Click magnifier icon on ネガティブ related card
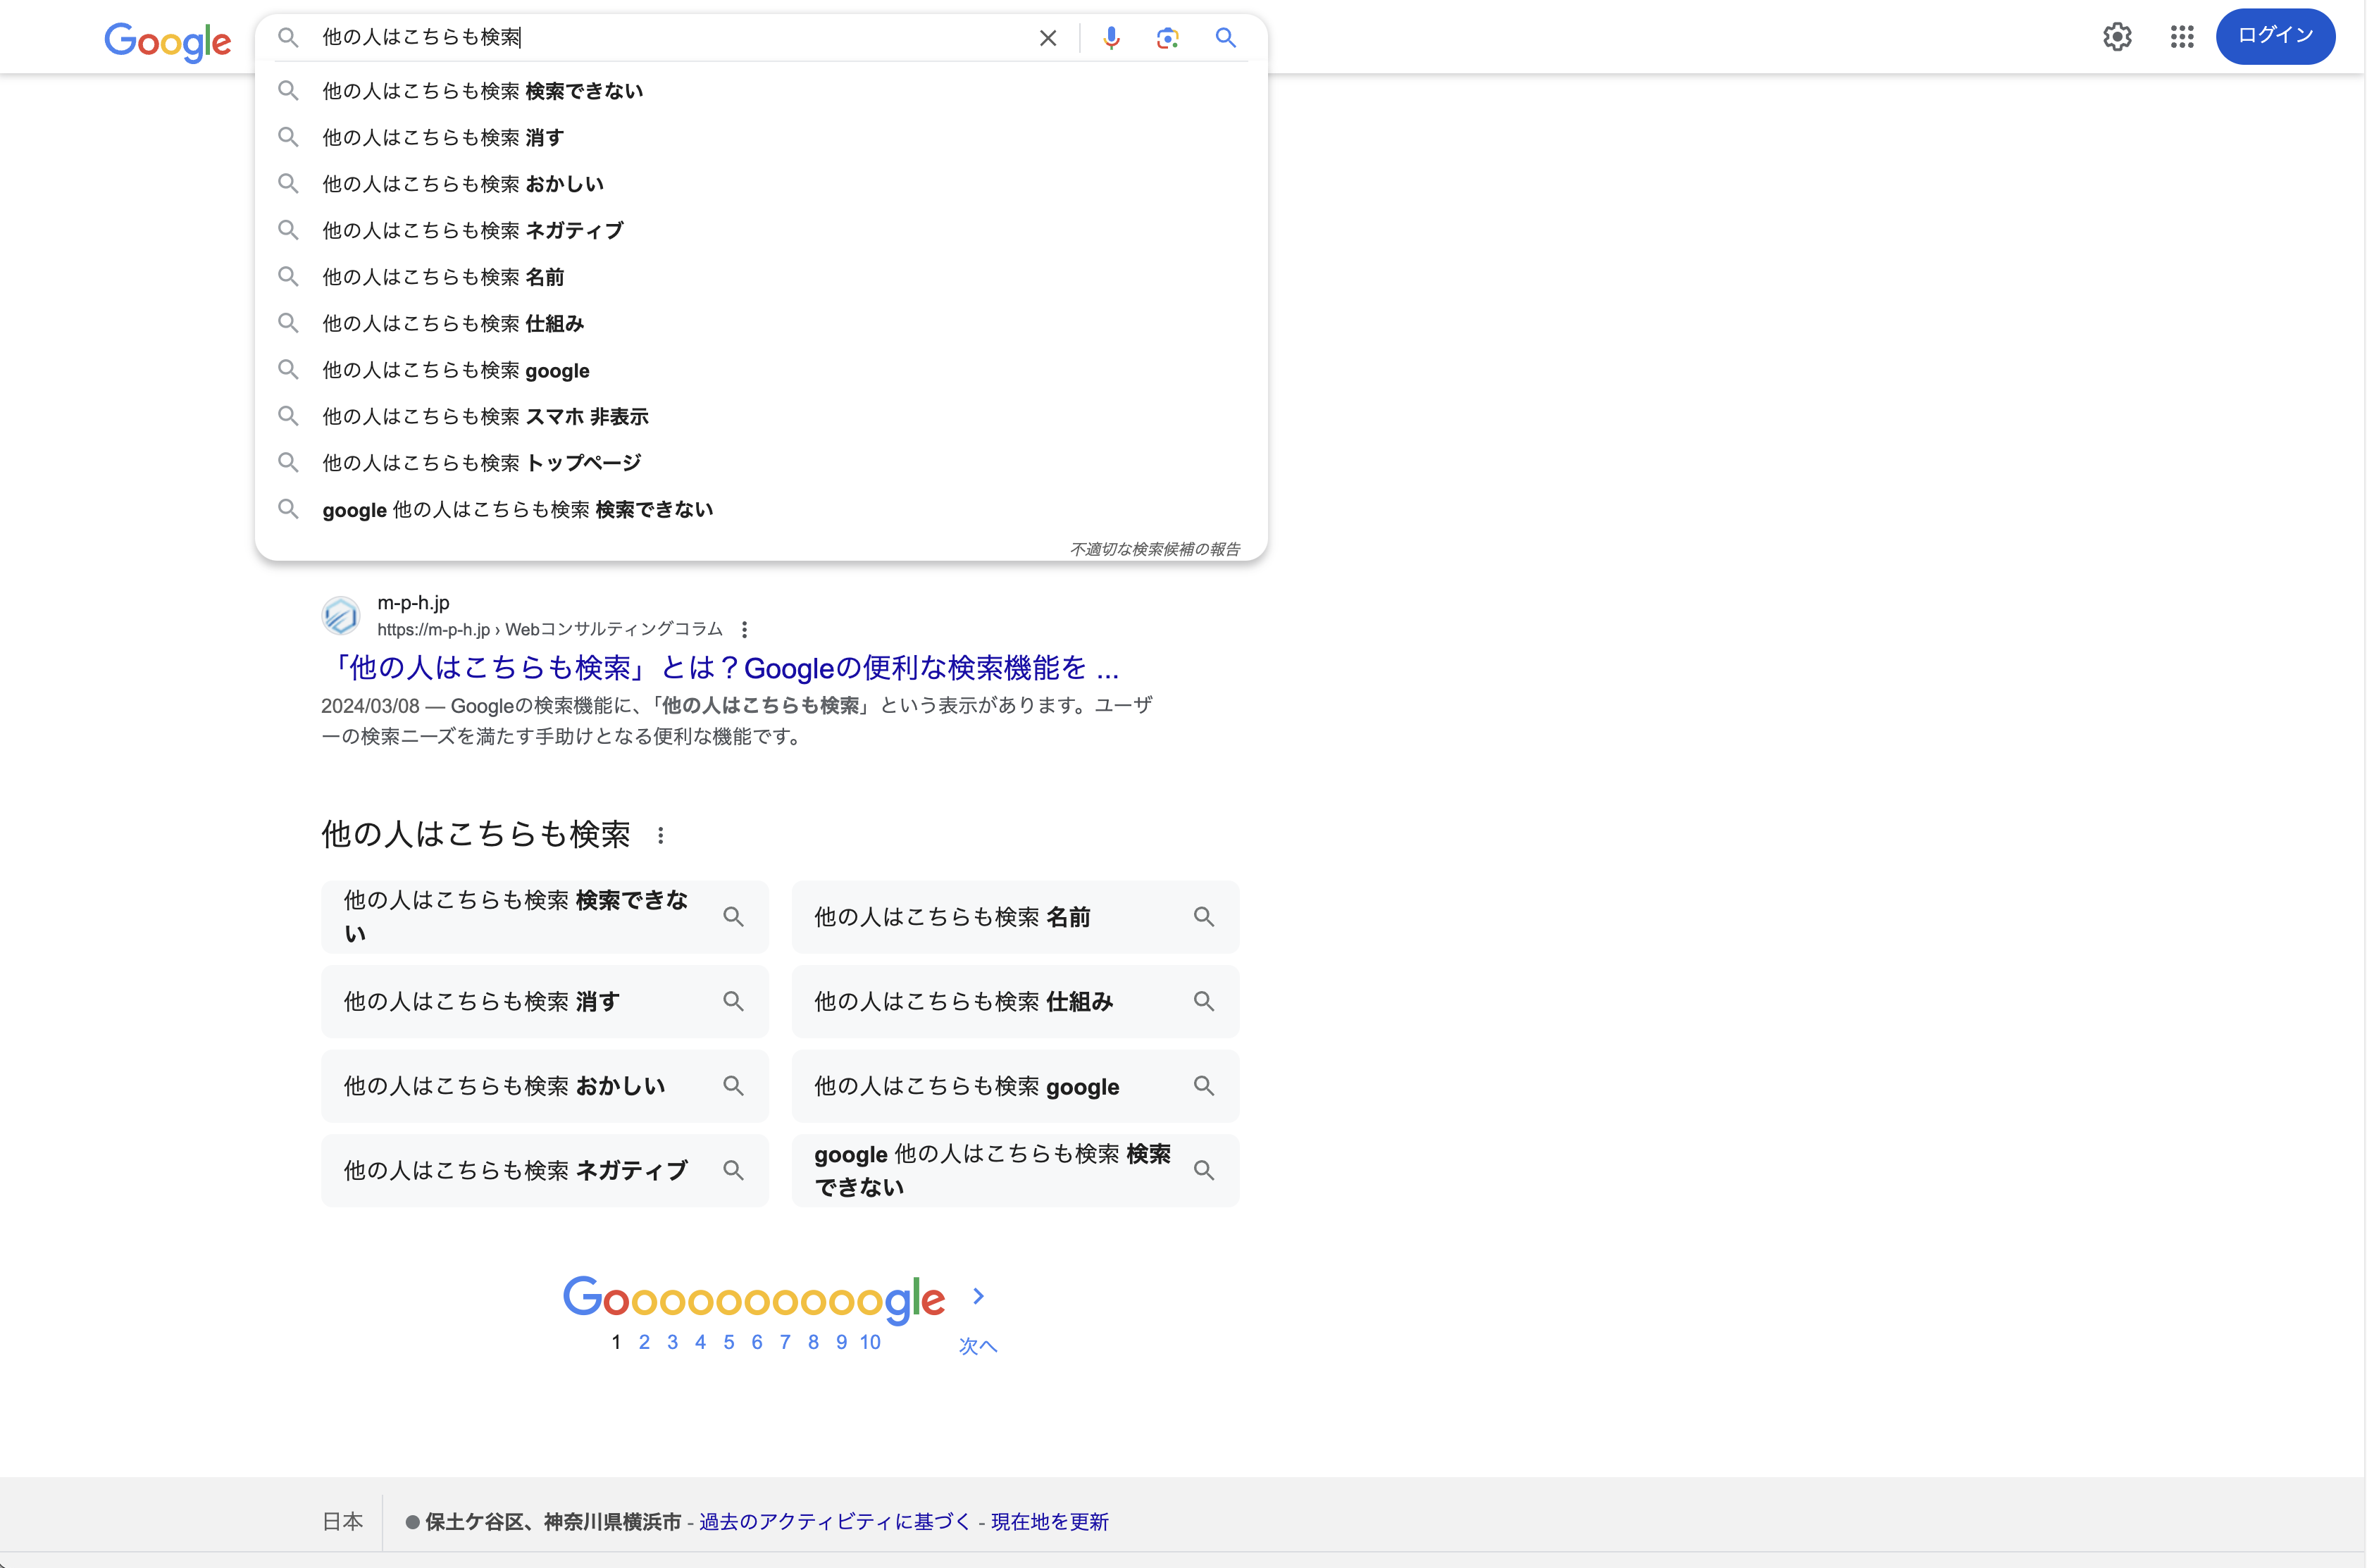Viewport: 2367px width, 1568px height. (733, 1170)
